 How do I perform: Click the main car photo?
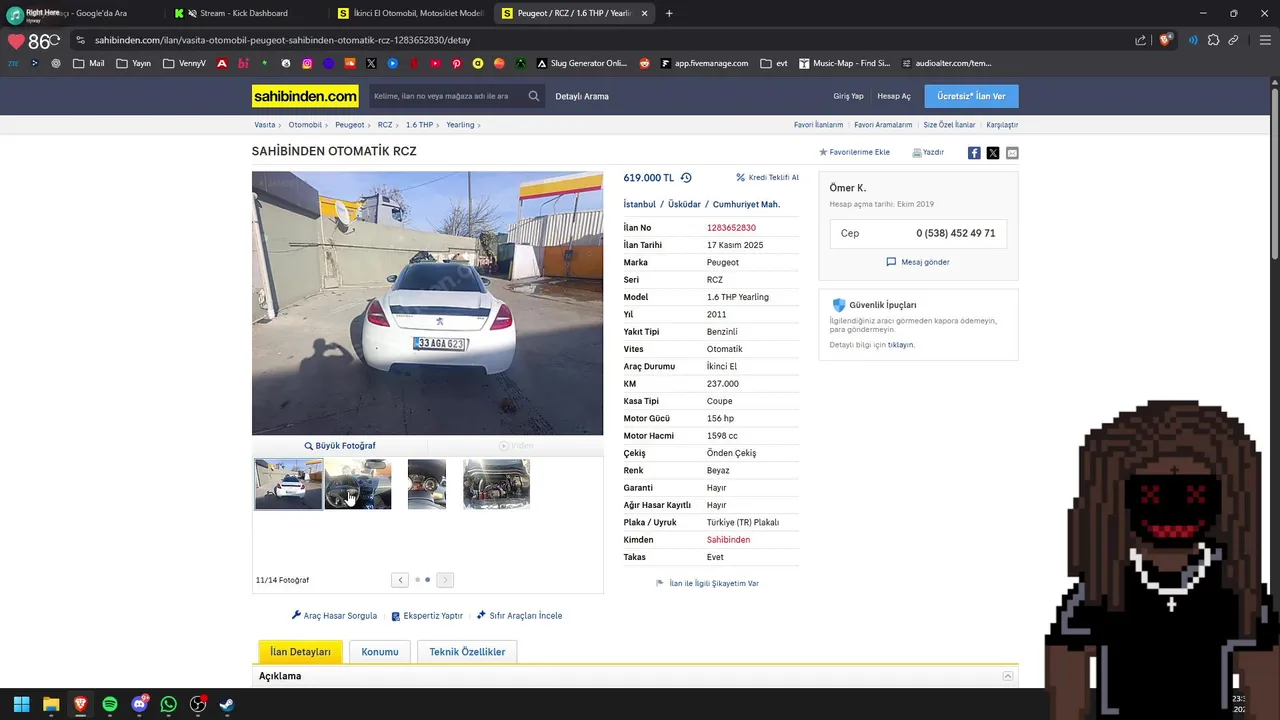tap(427, 303)
